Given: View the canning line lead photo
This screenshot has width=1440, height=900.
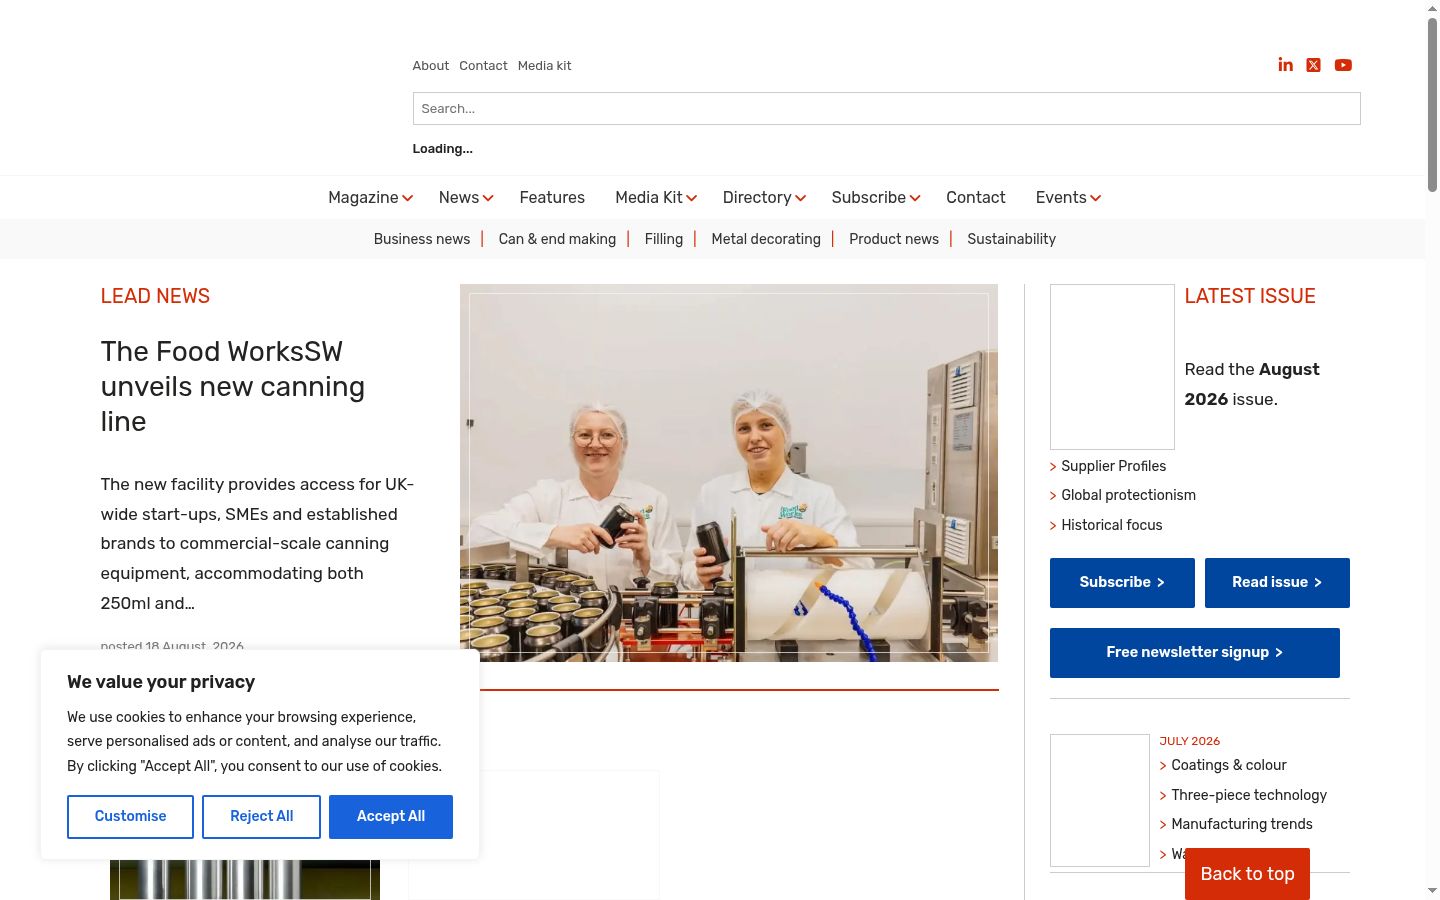Looking at the screenshot, I should tap(729, 473).
